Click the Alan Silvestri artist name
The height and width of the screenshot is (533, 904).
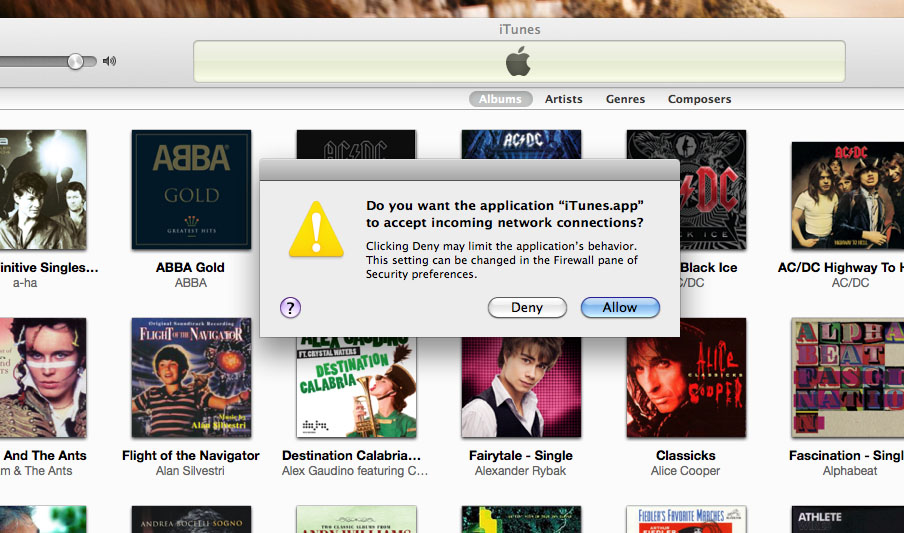click(190, 471)
